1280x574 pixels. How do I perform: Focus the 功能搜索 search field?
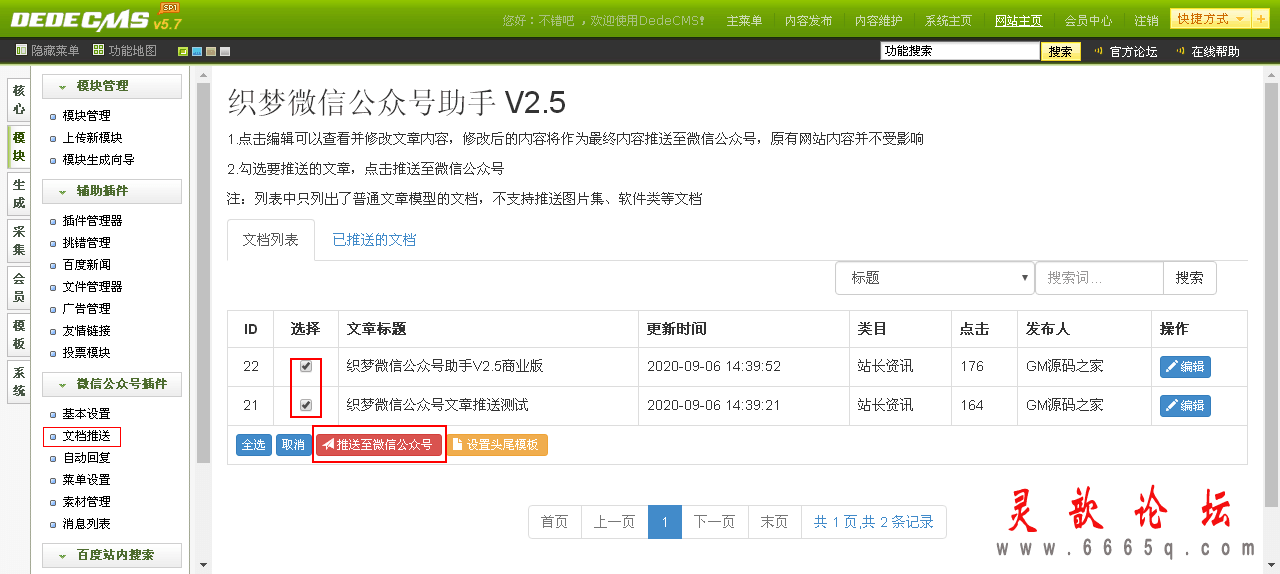960,51
